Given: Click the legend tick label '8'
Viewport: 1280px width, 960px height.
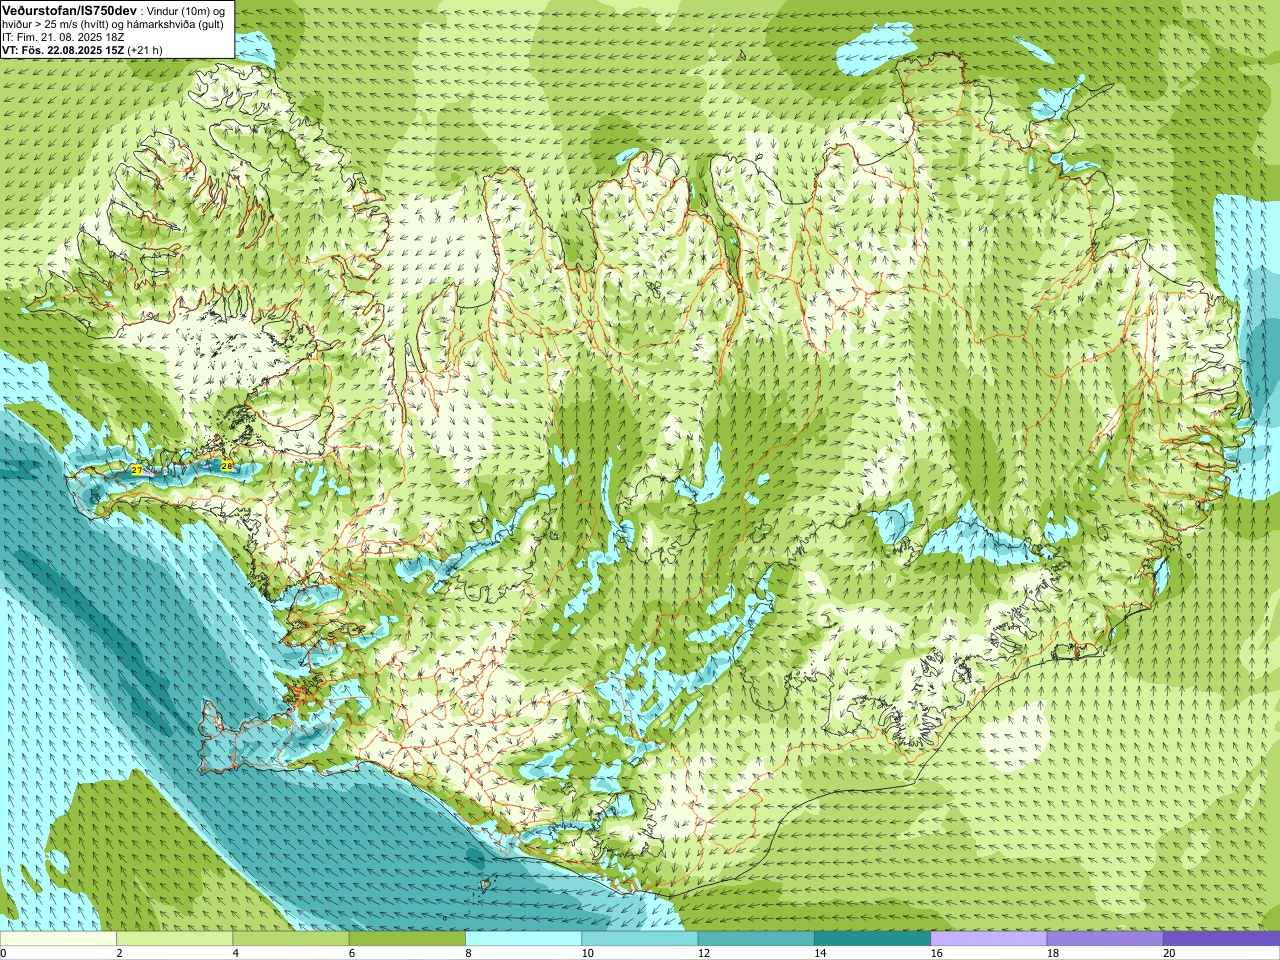Looking at the screenshot, I should point(468,953).
